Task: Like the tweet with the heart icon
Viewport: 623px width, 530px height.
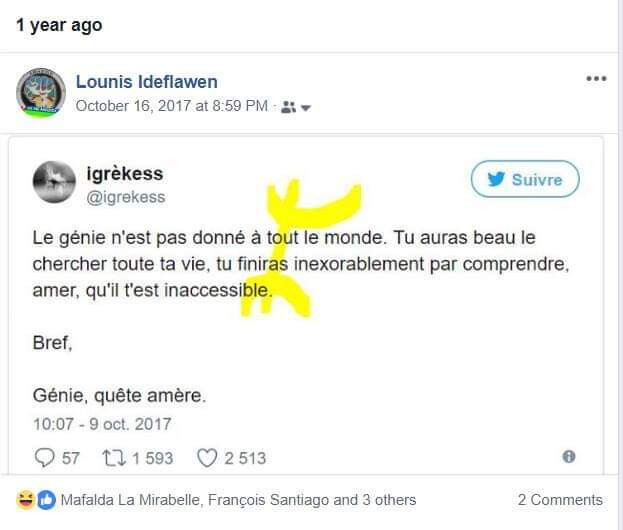Action: pyautogui.click(x=206, y=458)
